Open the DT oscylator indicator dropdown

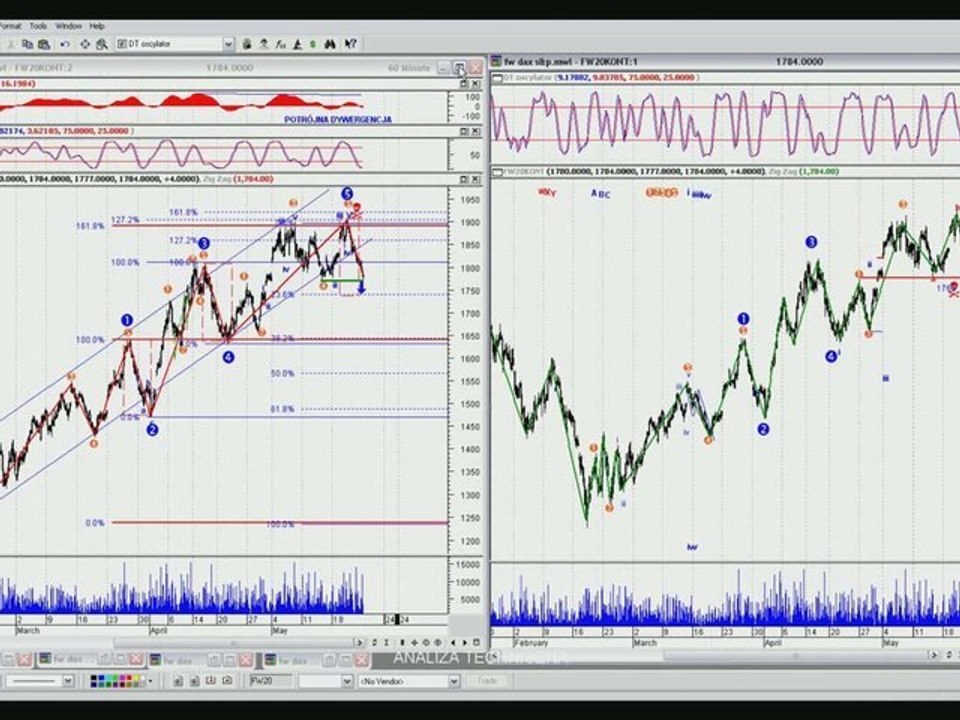[x=228, y=44]
